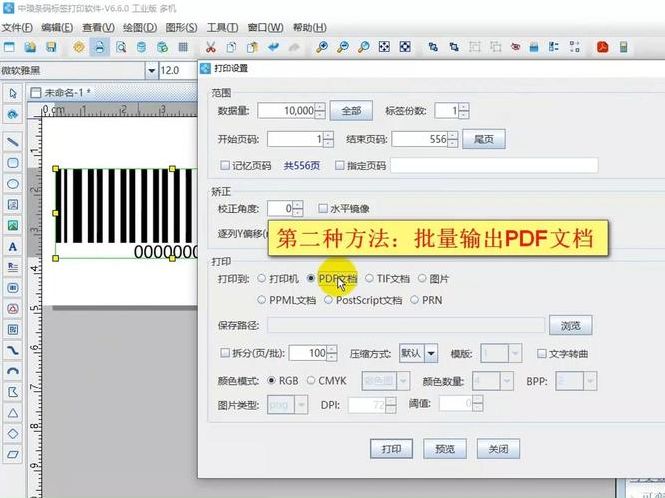
Task: Open the font name dropdown arrow
Action: coord(151,70)
